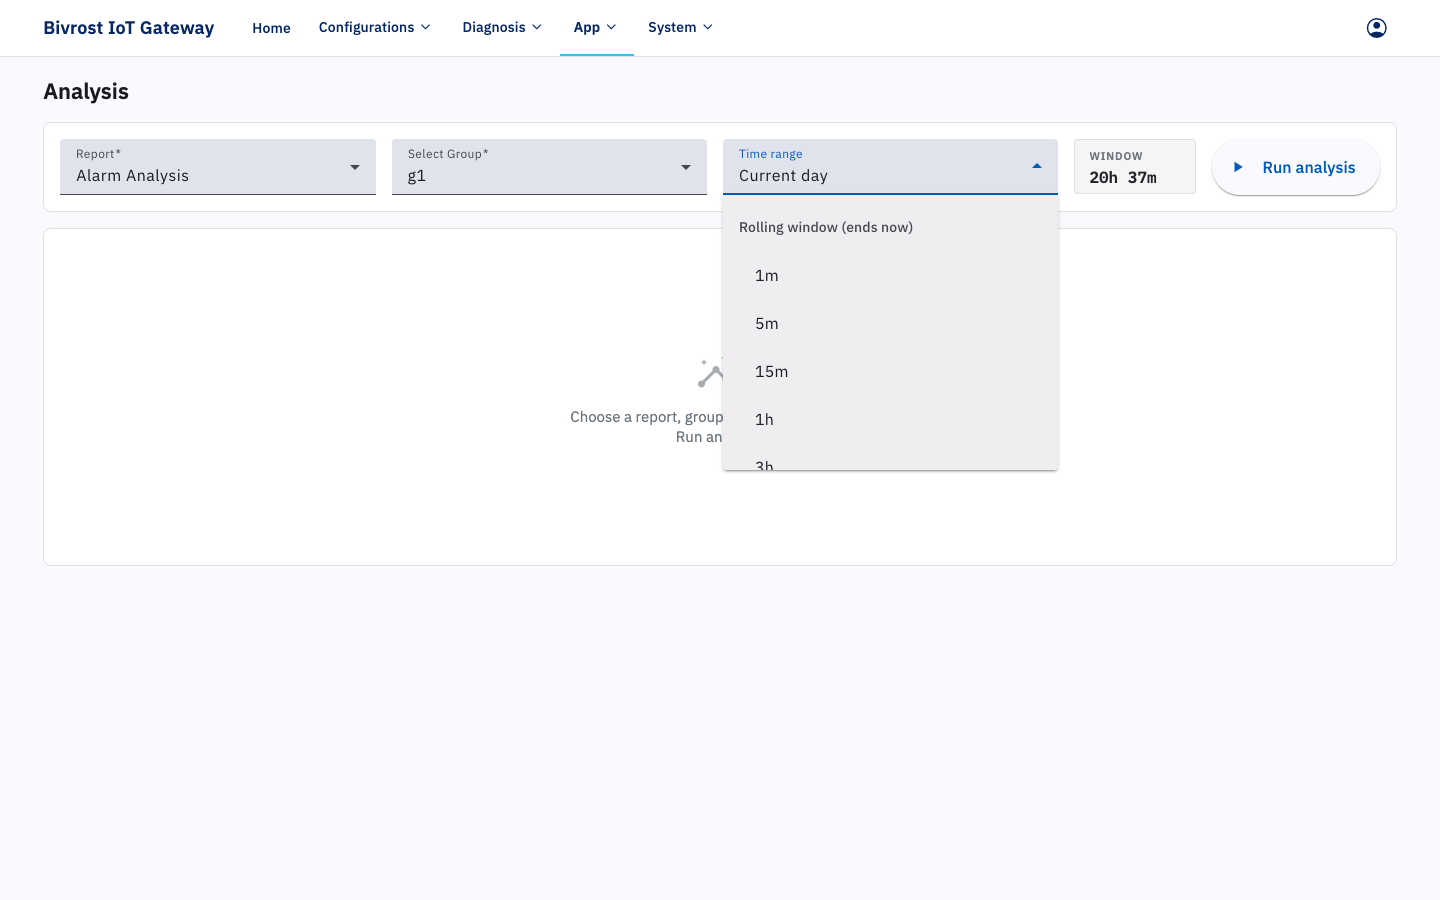The height and width of the screenshot is (900, 1440).
Task: Expand the Configurations menu
Action: [x=375, y=27]
